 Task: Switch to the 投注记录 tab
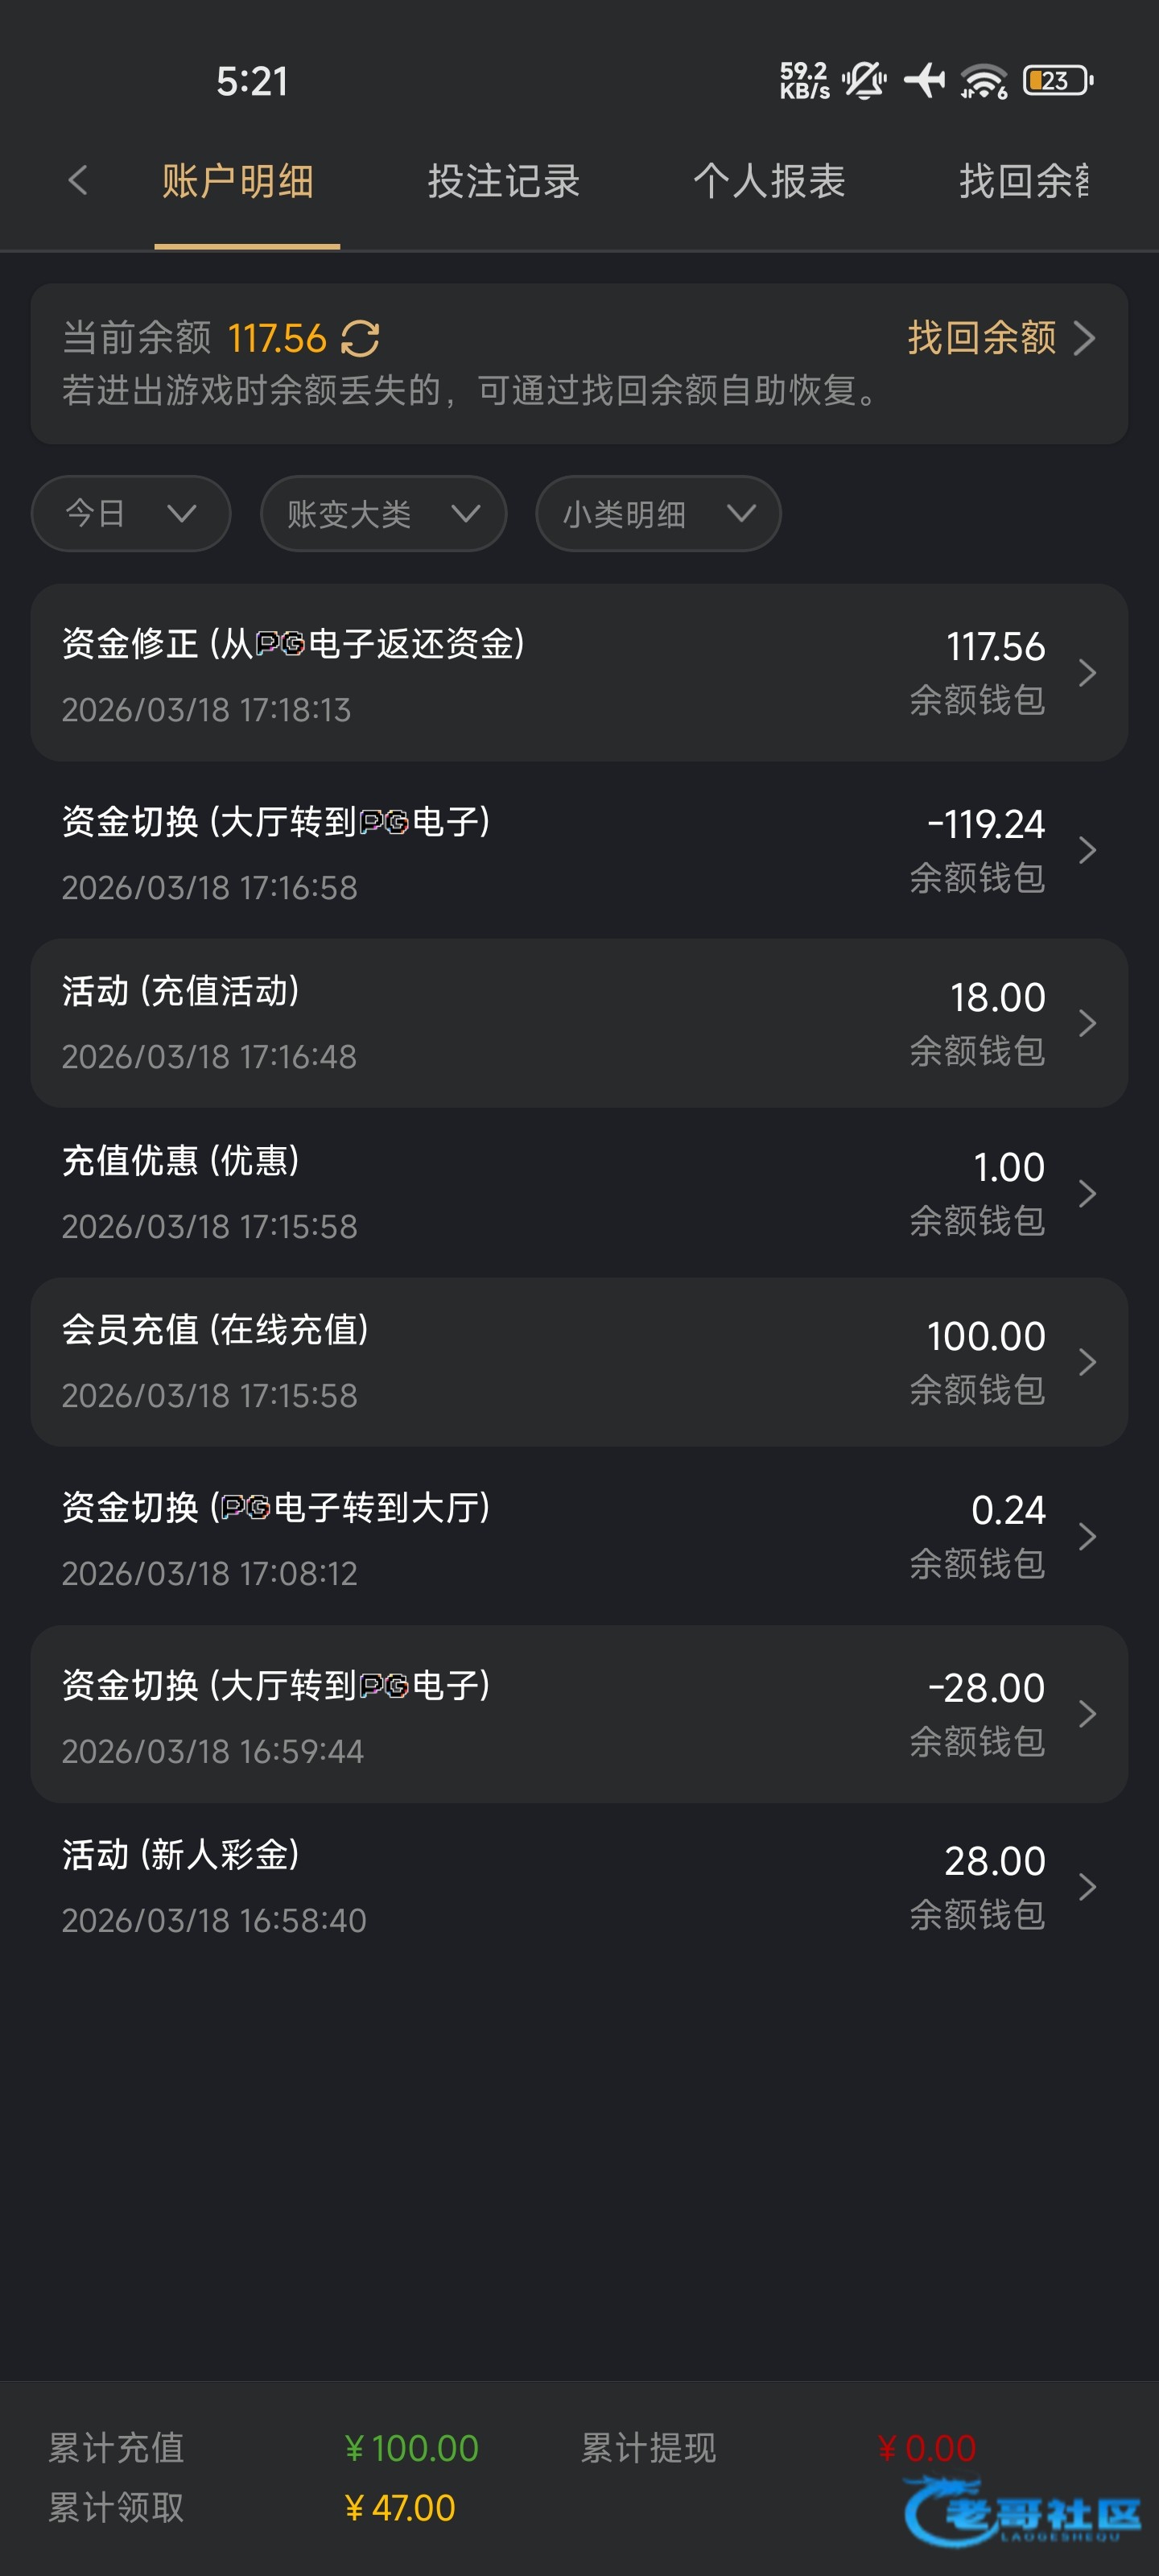(x=504, y=182)
